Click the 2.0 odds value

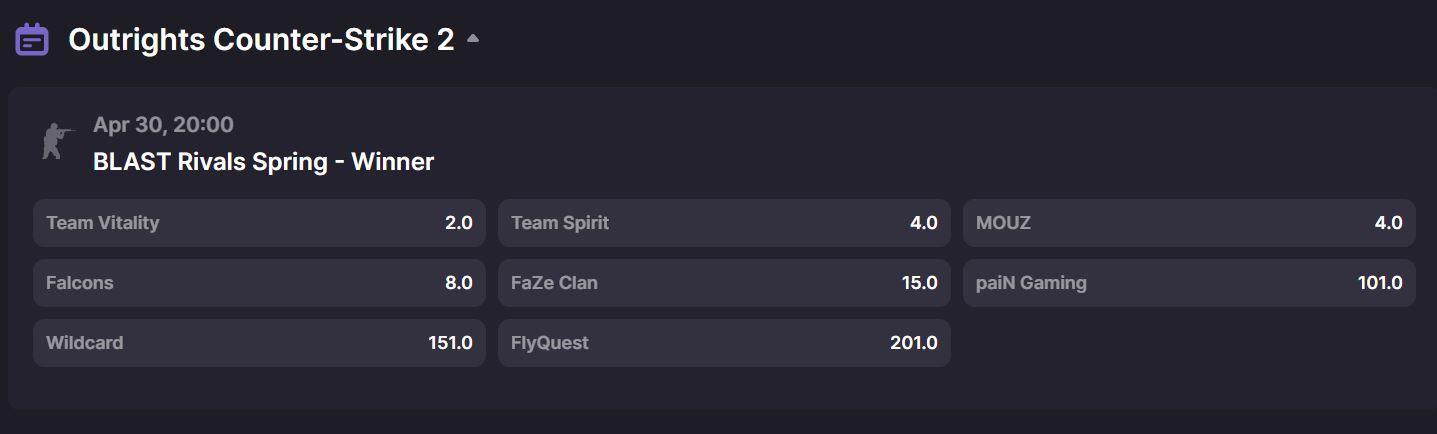coord(458,223)
